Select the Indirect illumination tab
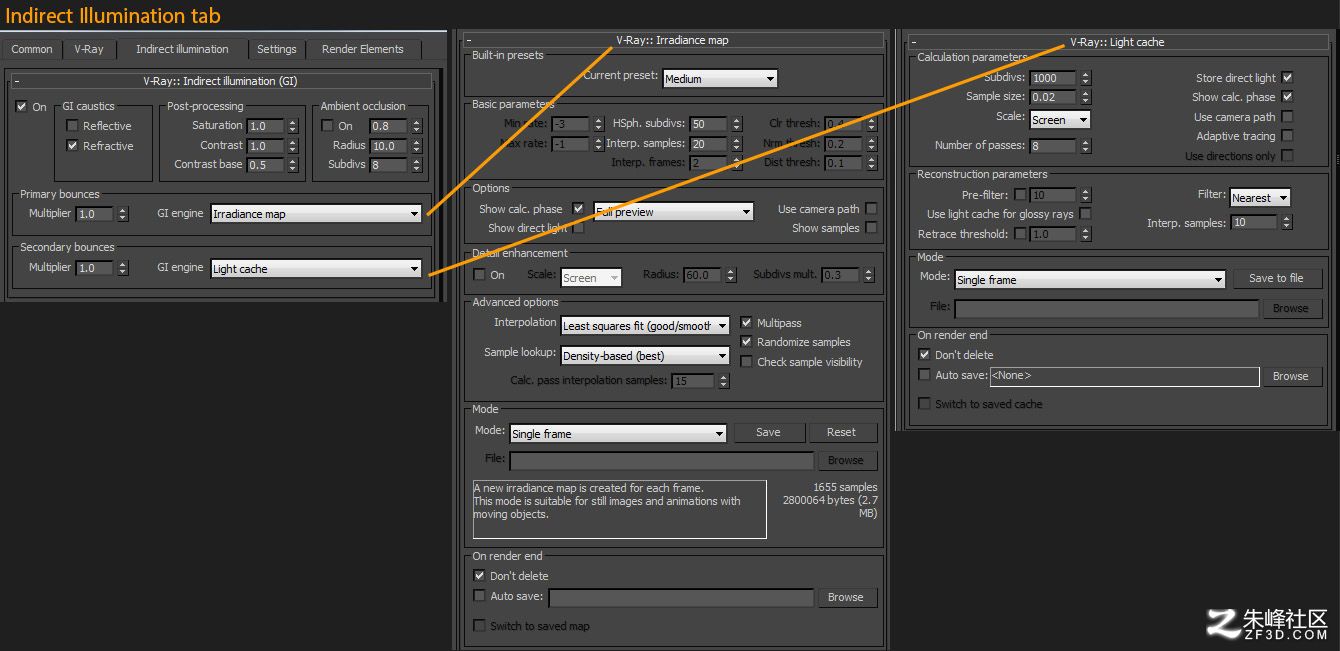The width and height of the screenshot is (1340, 651). point(182,49)
